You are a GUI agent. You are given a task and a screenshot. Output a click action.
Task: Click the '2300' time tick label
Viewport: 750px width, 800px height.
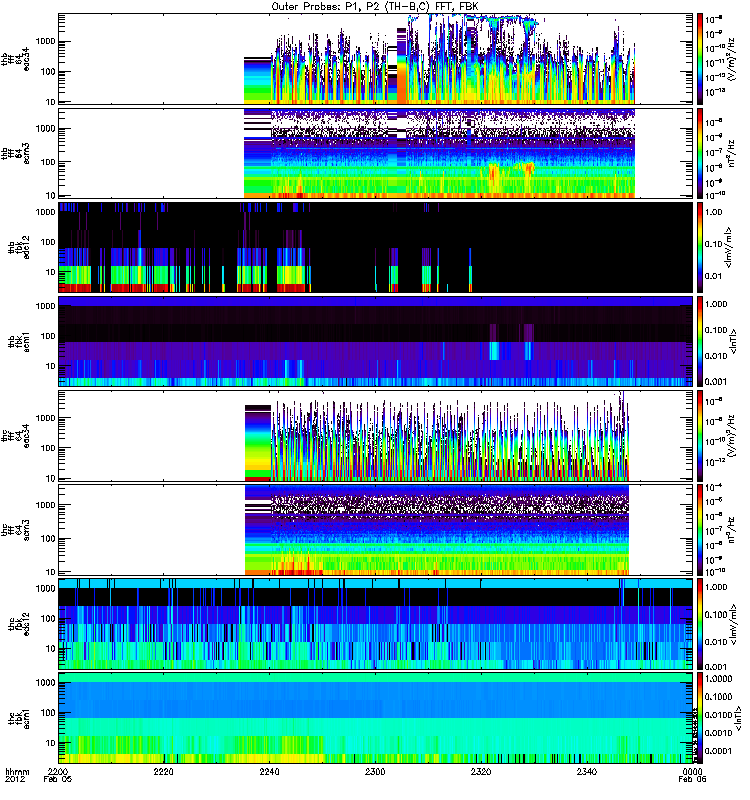click(375, 771)
